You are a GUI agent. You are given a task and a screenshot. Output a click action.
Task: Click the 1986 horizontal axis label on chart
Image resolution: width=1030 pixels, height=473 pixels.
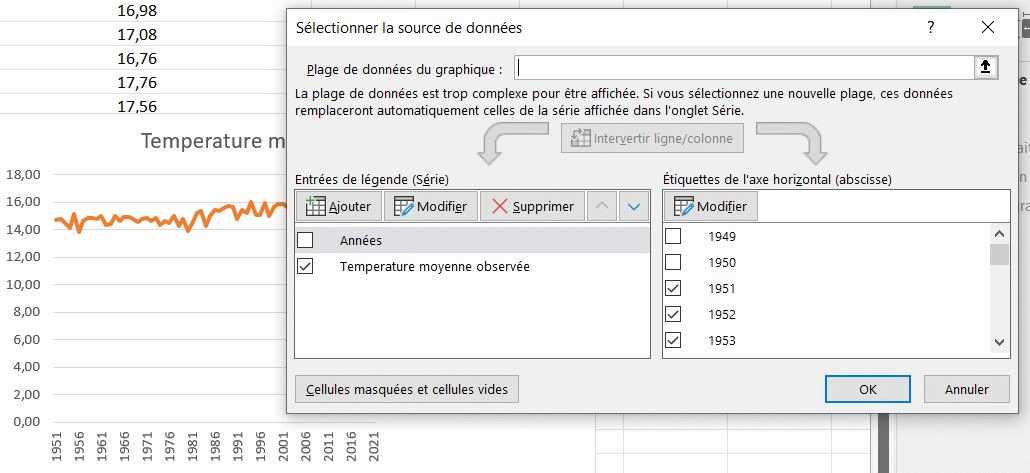pos(215,447)
